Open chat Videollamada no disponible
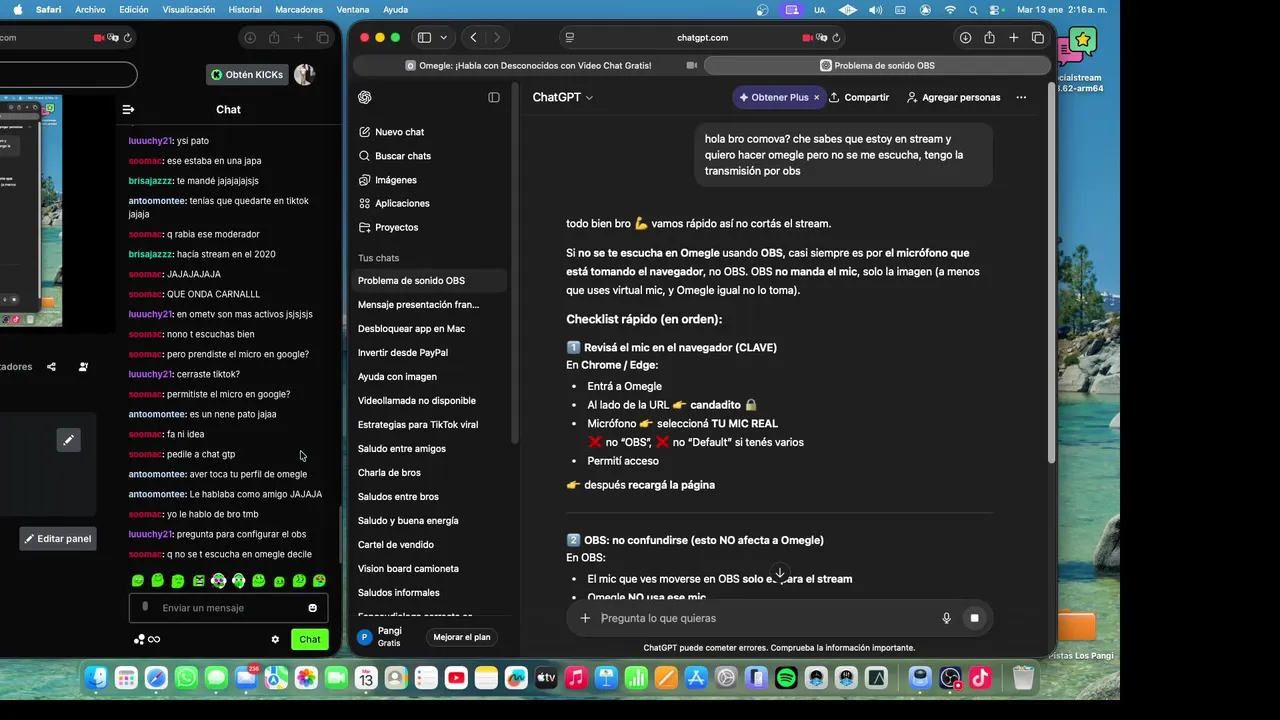The width and height of the screenshot is (1280, 720). pos(417,401)
